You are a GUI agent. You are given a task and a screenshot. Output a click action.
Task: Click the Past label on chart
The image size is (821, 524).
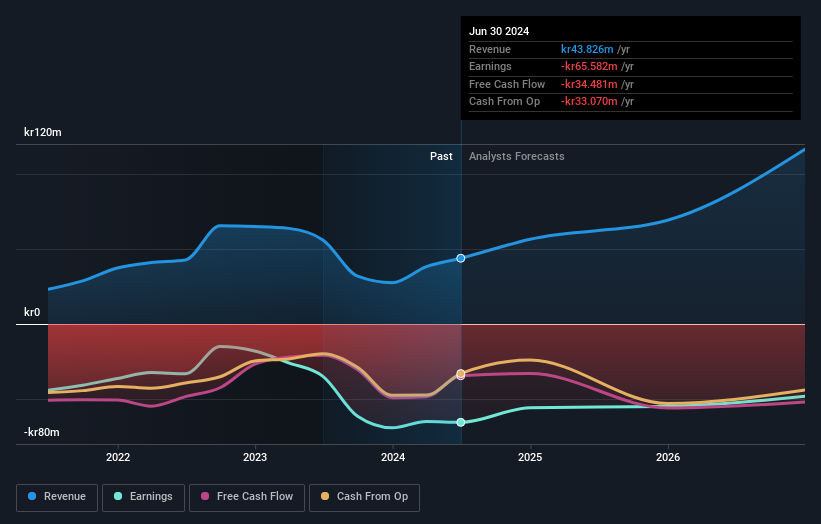(441, 157)
